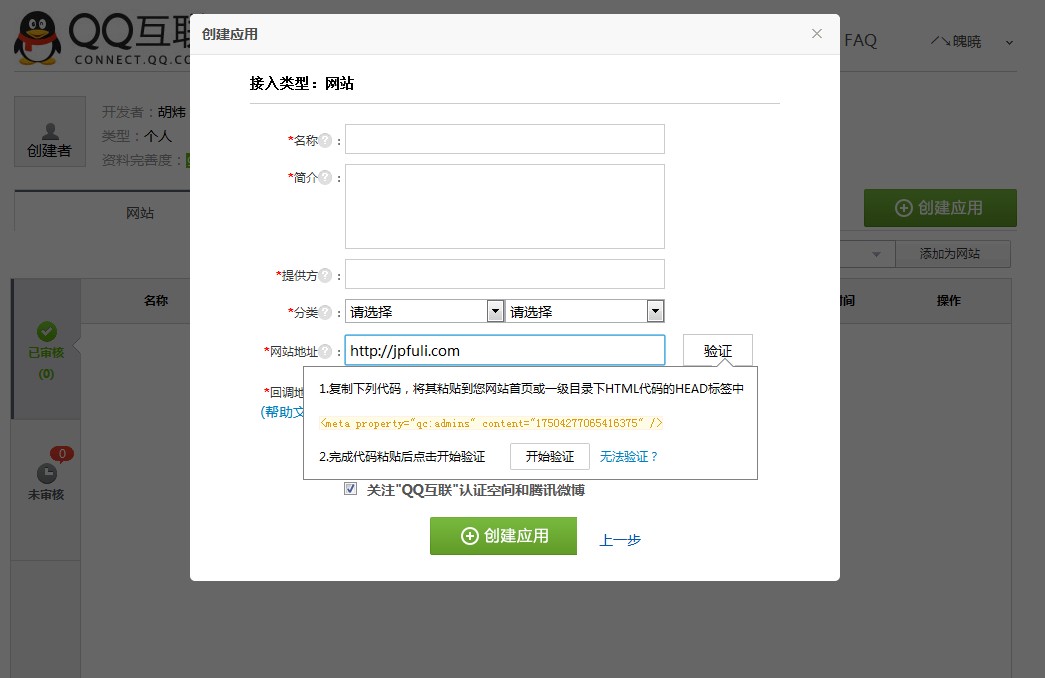Click the 操作 column header
The height and width of the screenshot is (678, 1045).
[949, 301]
